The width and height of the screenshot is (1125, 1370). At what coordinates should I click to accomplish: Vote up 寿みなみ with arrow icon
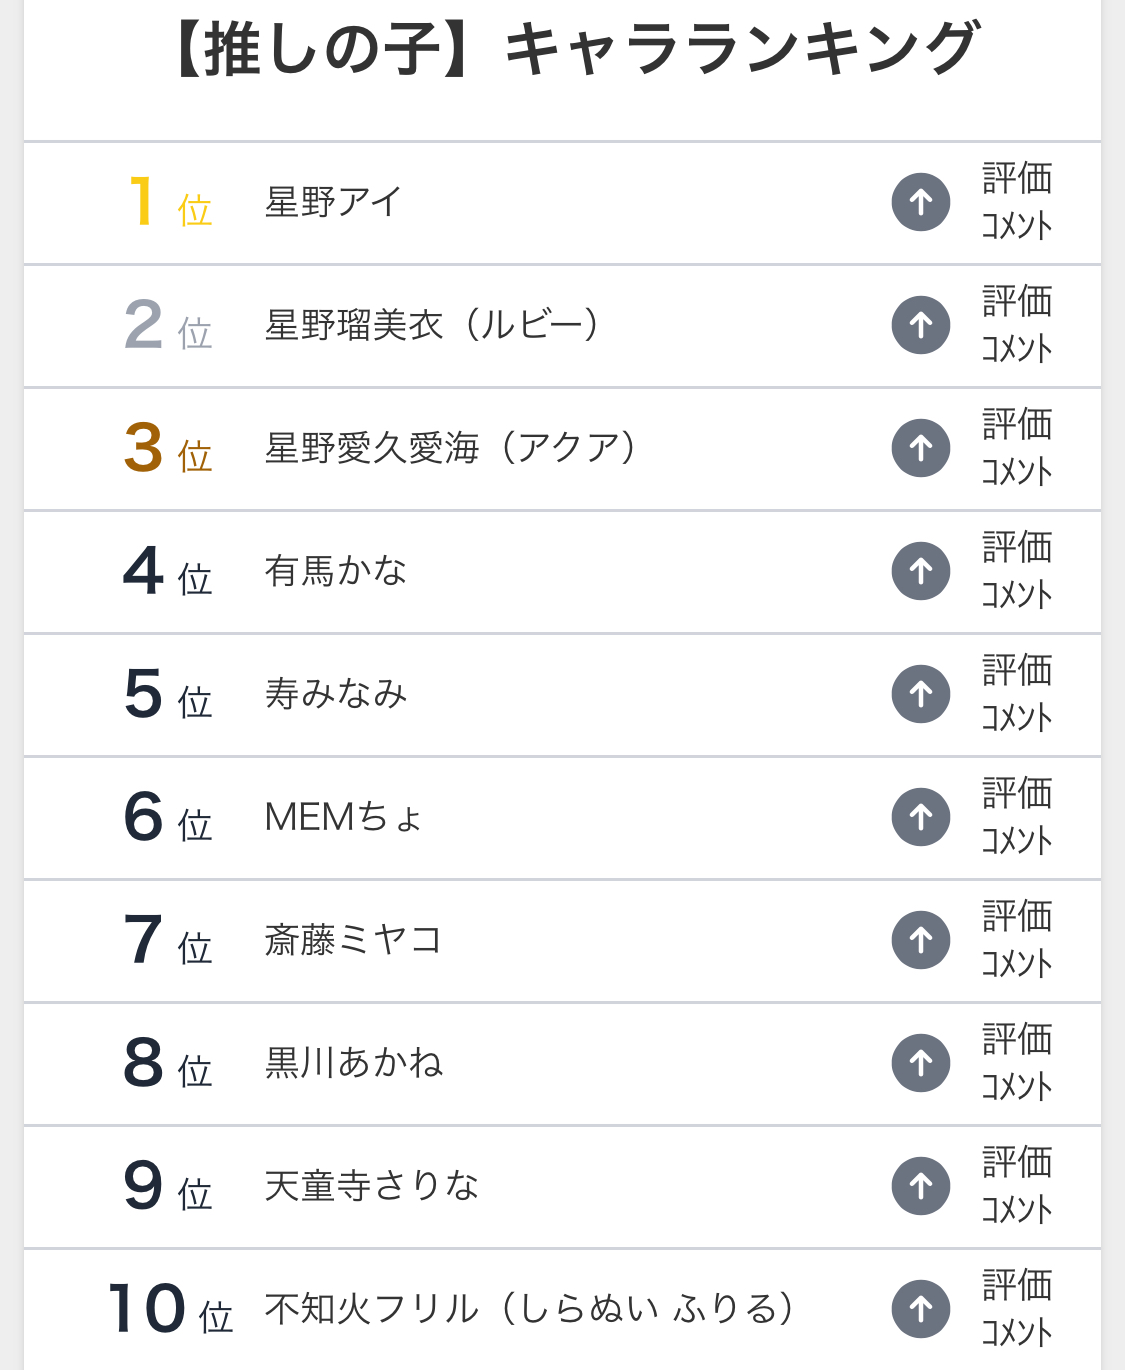tap(920, 694)
